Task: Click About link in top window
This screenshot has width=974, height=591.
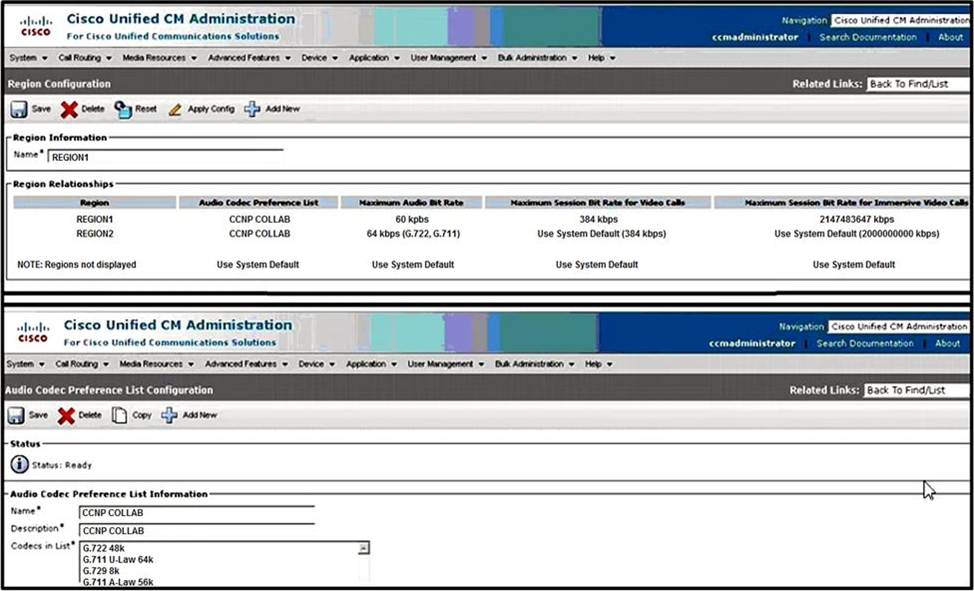Action: tap(950, 37)
